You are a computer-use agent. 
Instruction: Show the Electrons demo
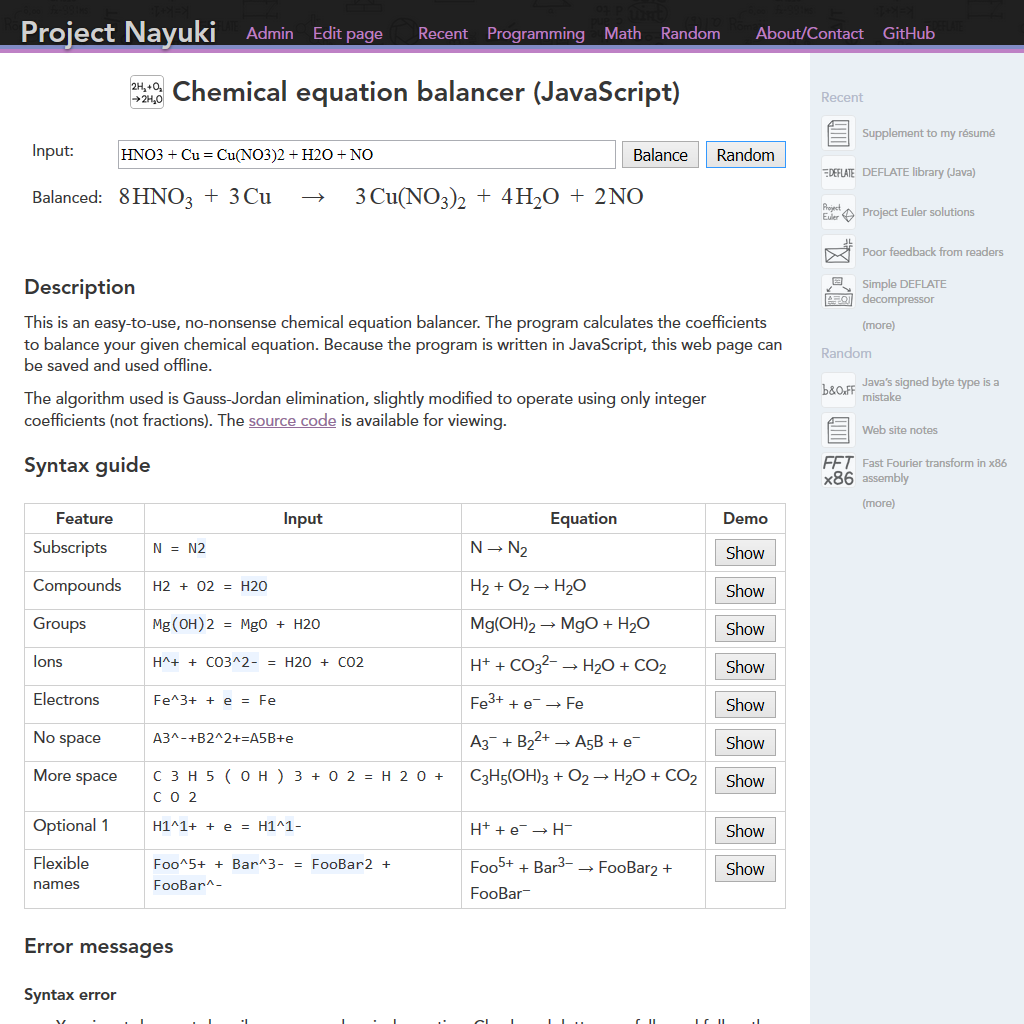(x=745, y=705)
